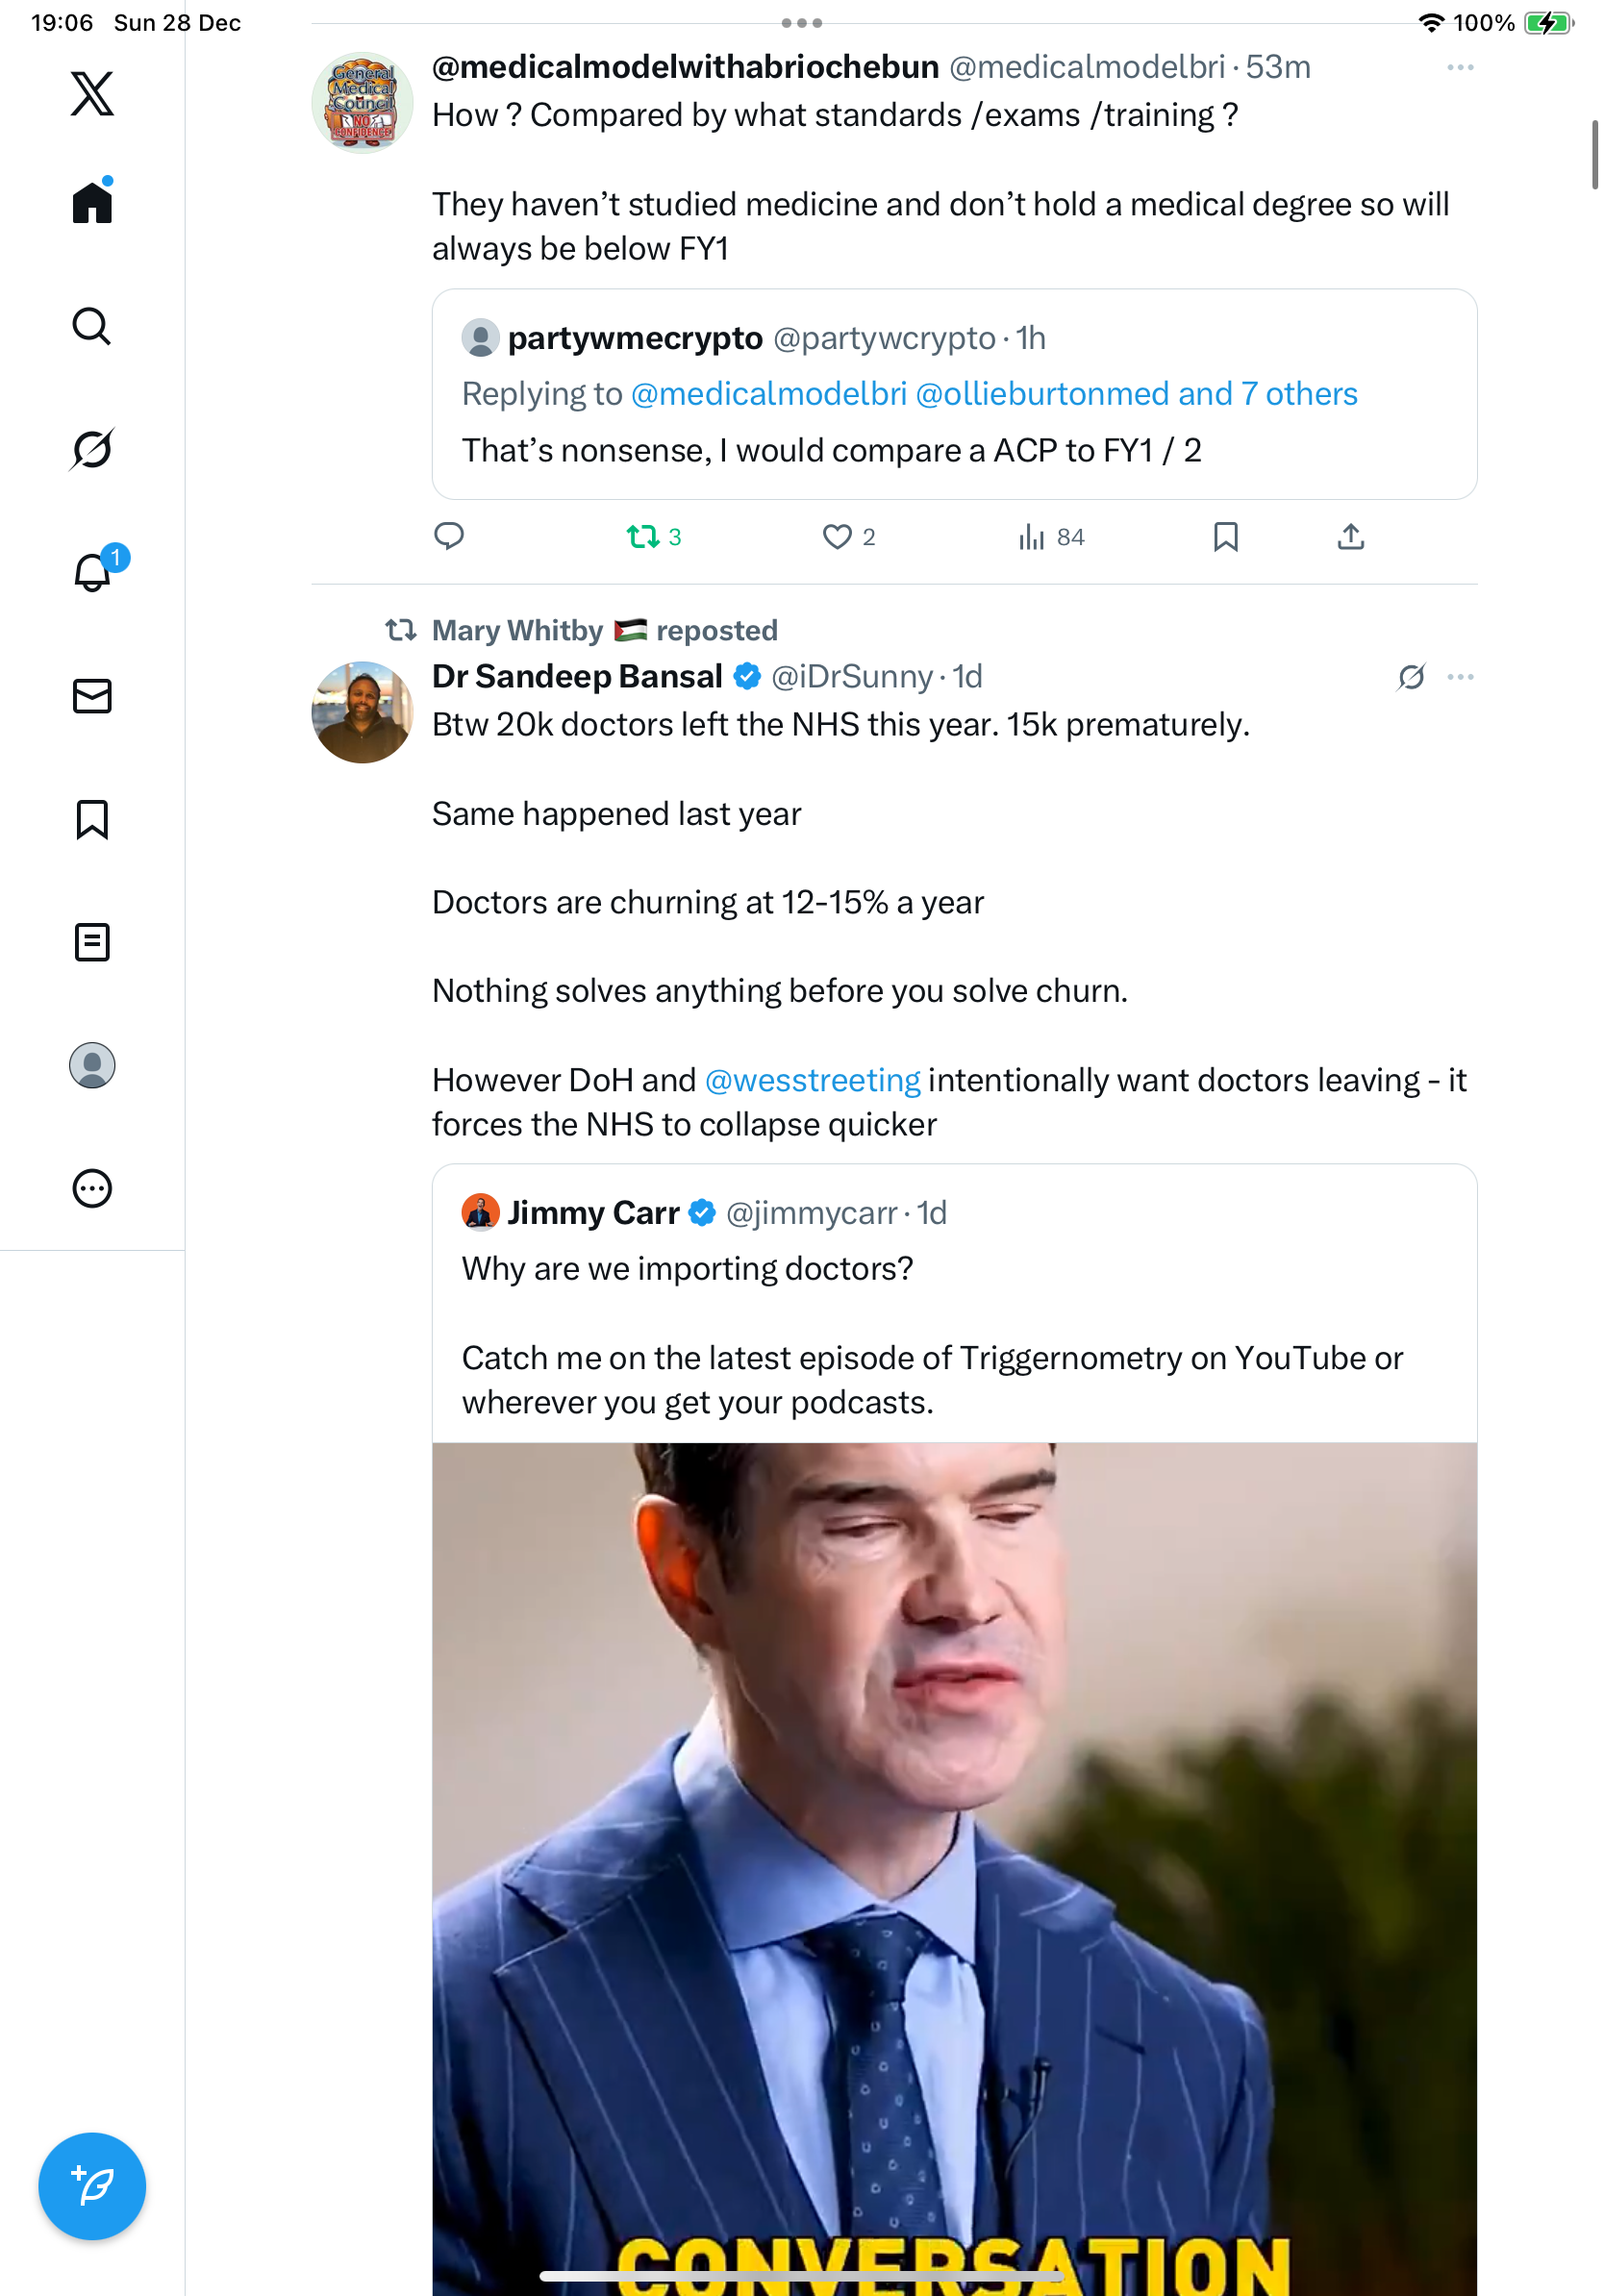Open the Home feed icon
Viewport: 1604px width, 2296px height.
point(92,203)
